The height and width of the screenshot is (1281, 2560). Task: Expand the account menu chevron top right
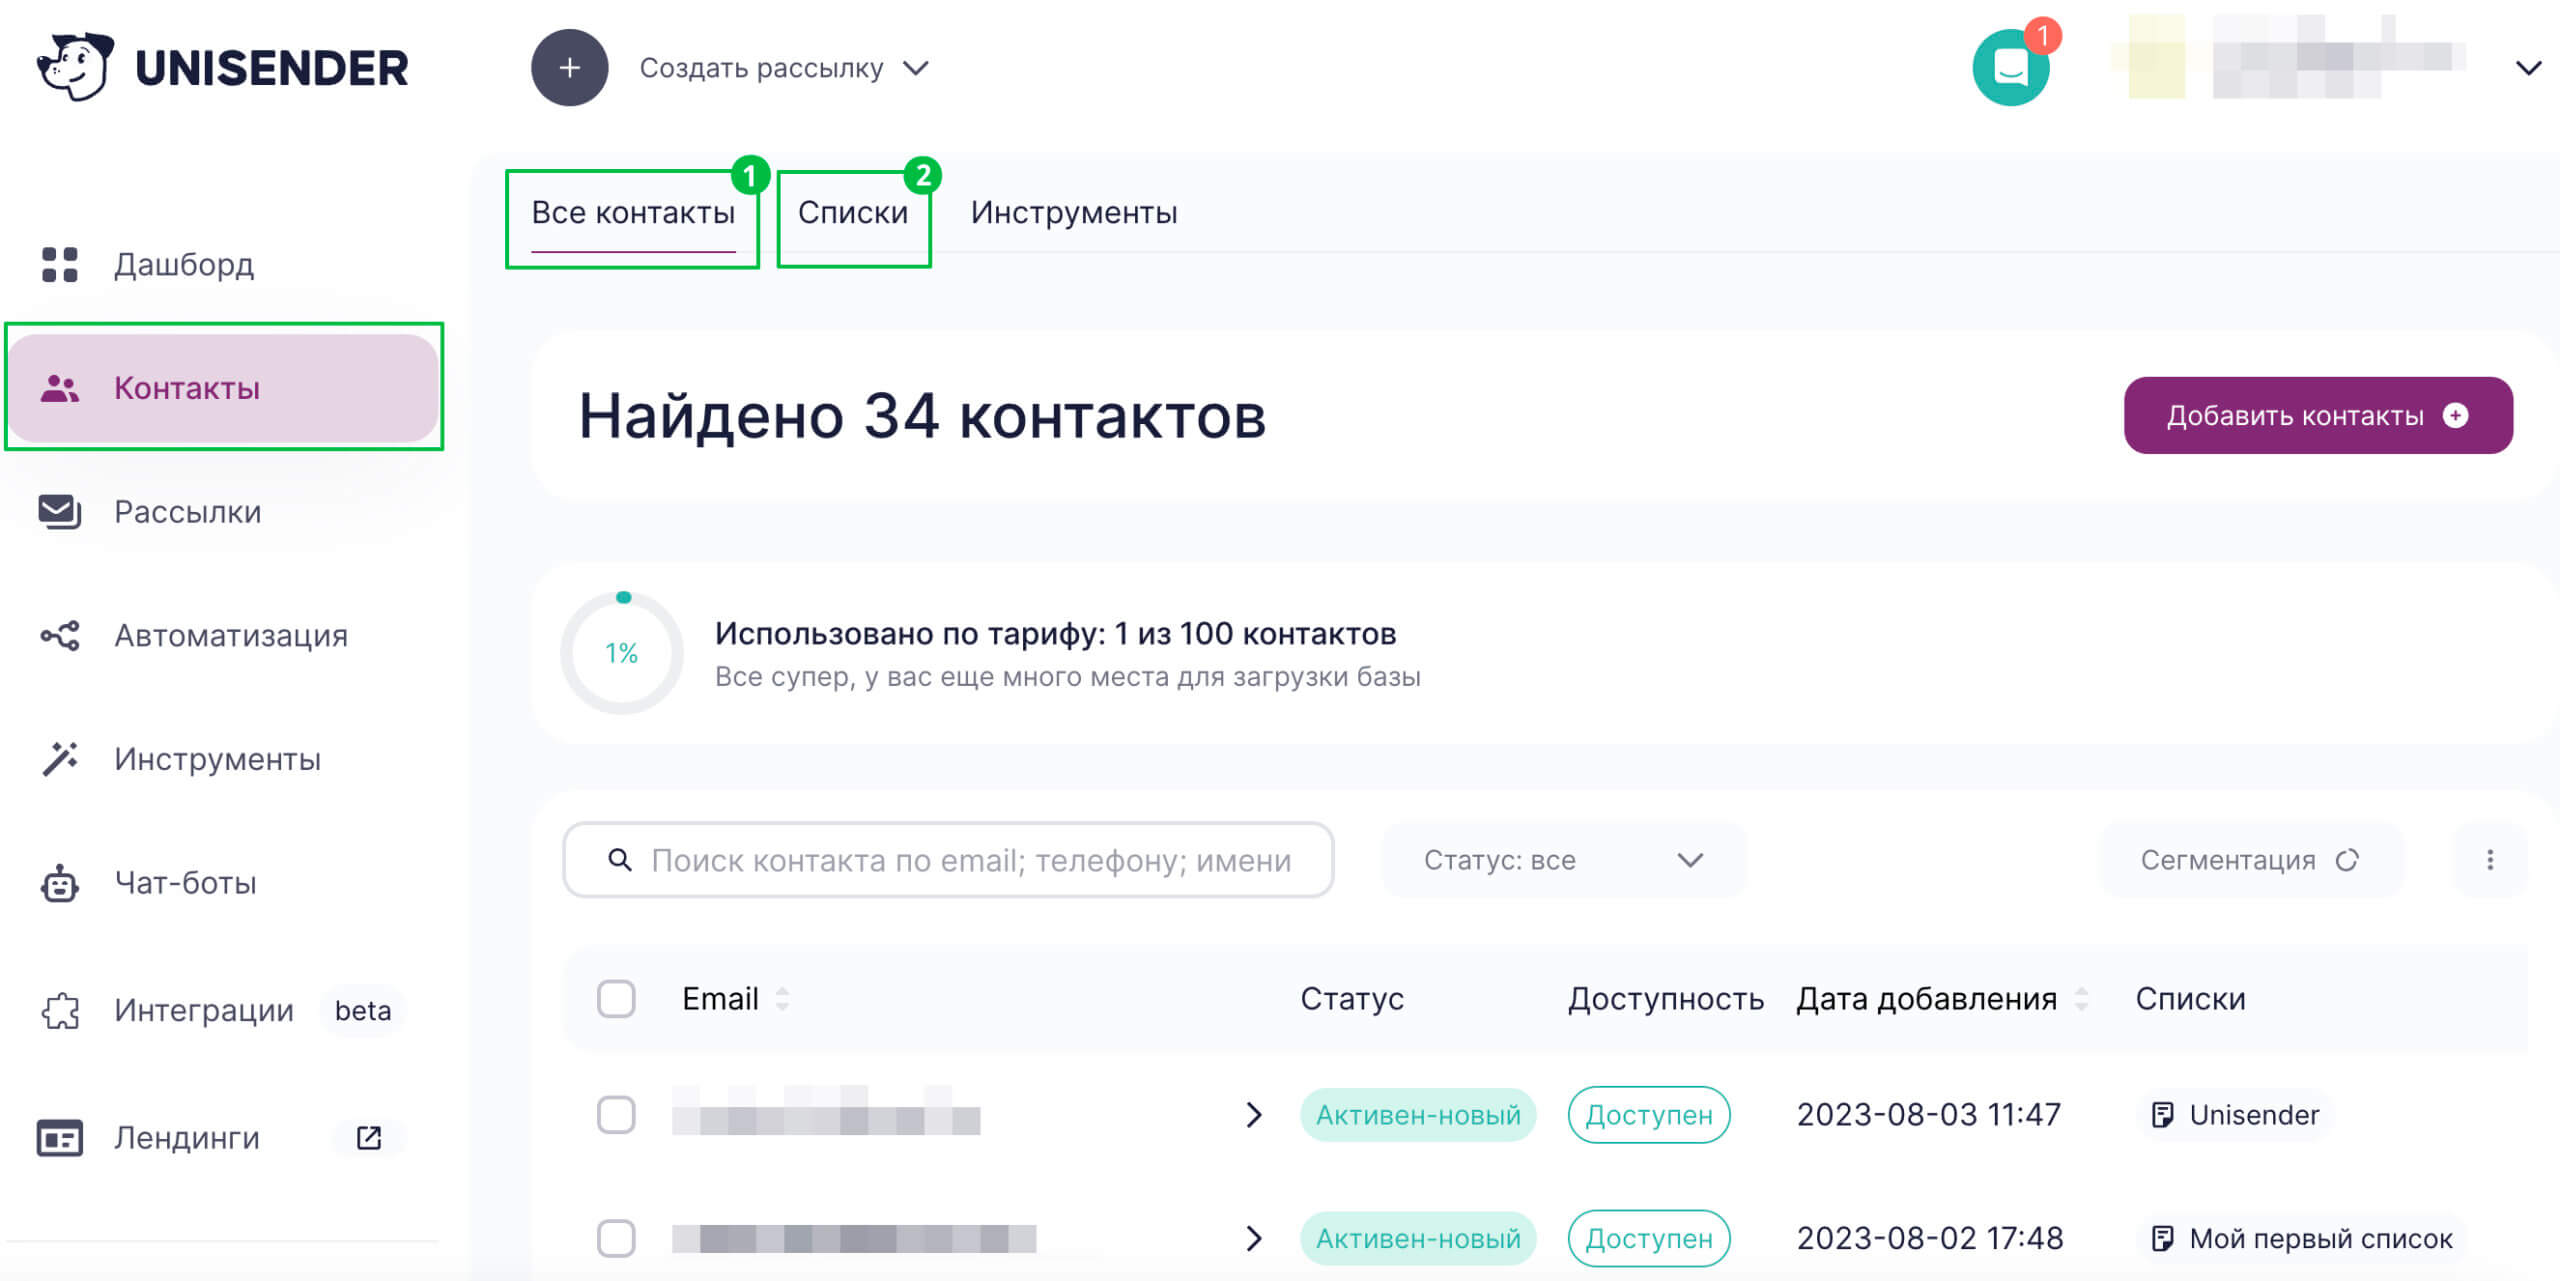pos(2528,68)
